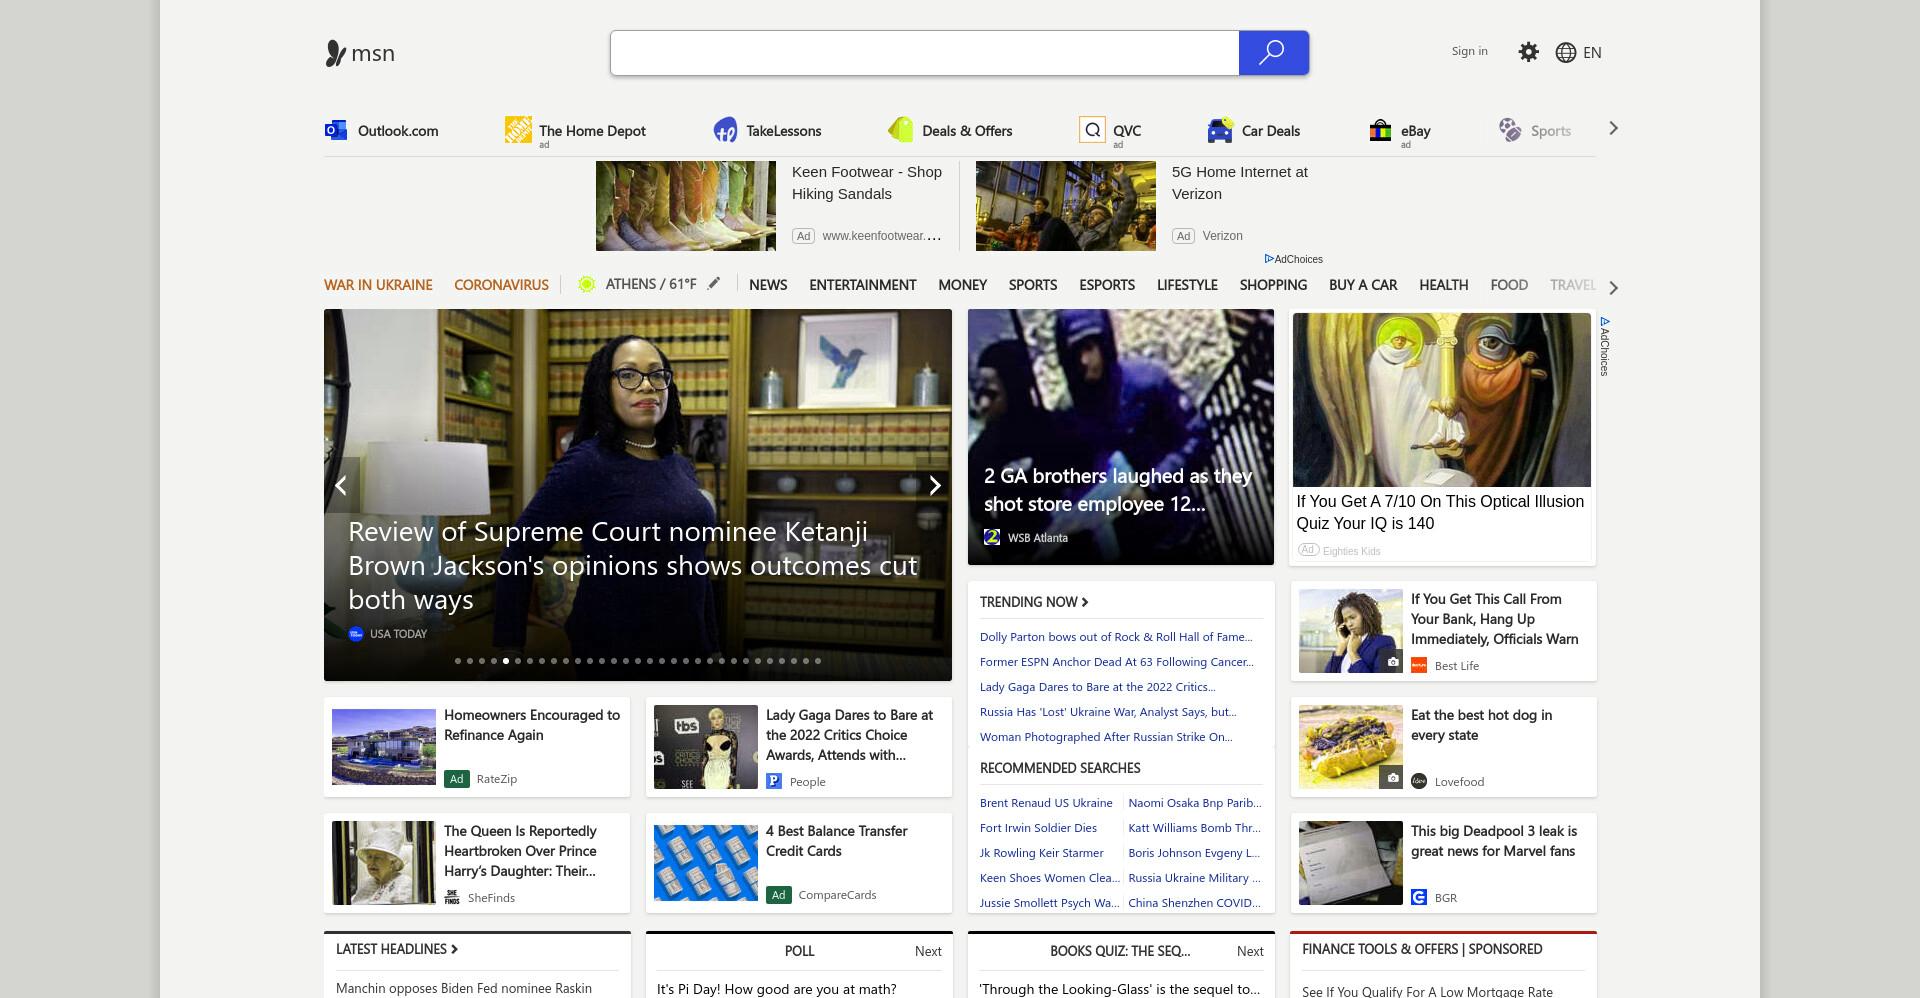Open the Car Deals car icon
Screen dimensions: 1920x998
pyautogui.click(x=1220, y=130)
